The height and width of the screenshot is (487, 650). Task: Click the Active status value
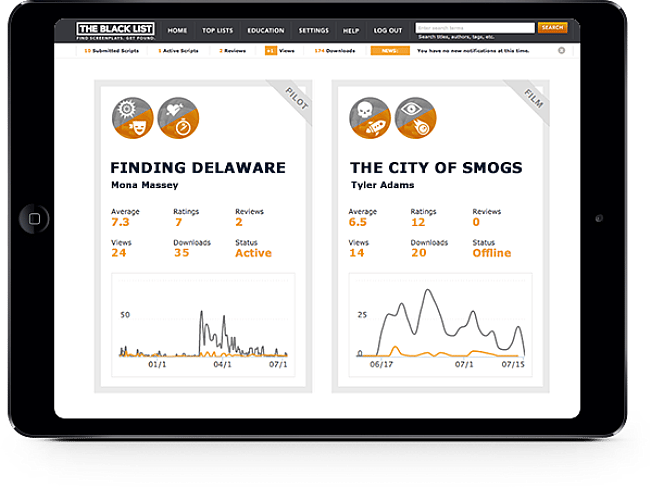tap(253, 253)
